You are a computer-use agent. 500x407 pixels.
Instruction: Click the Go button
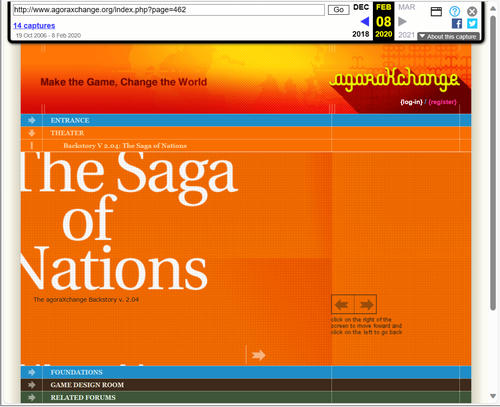[338, 10]
